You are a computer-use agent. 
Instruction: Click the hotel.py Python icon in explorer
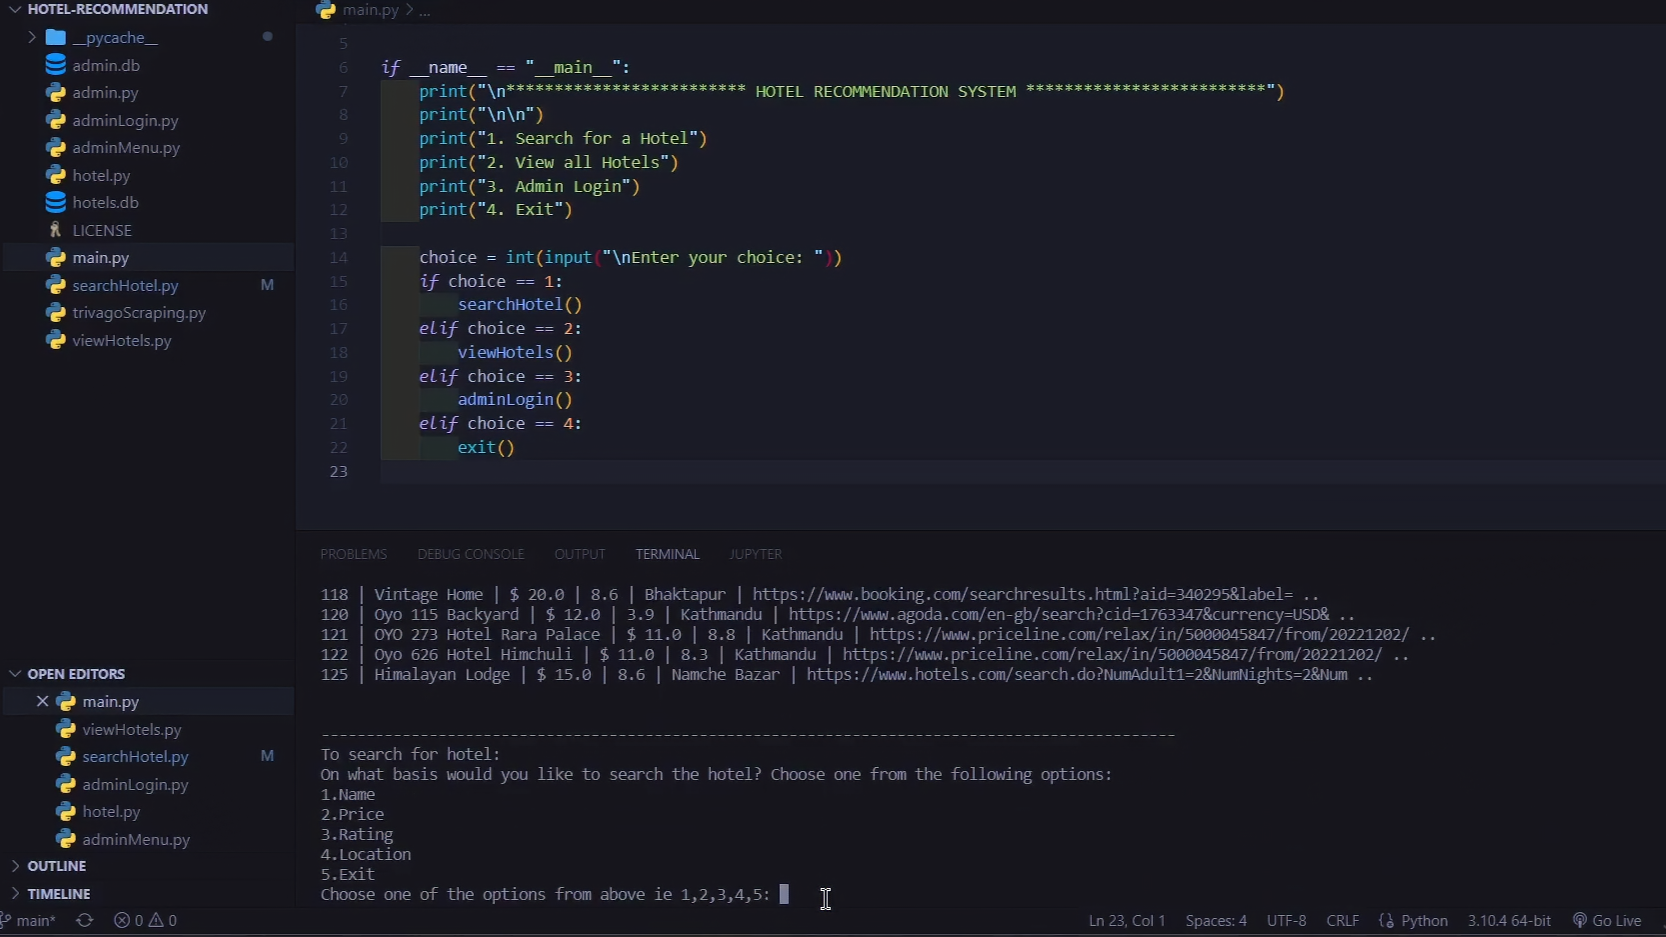coord(56,175)
